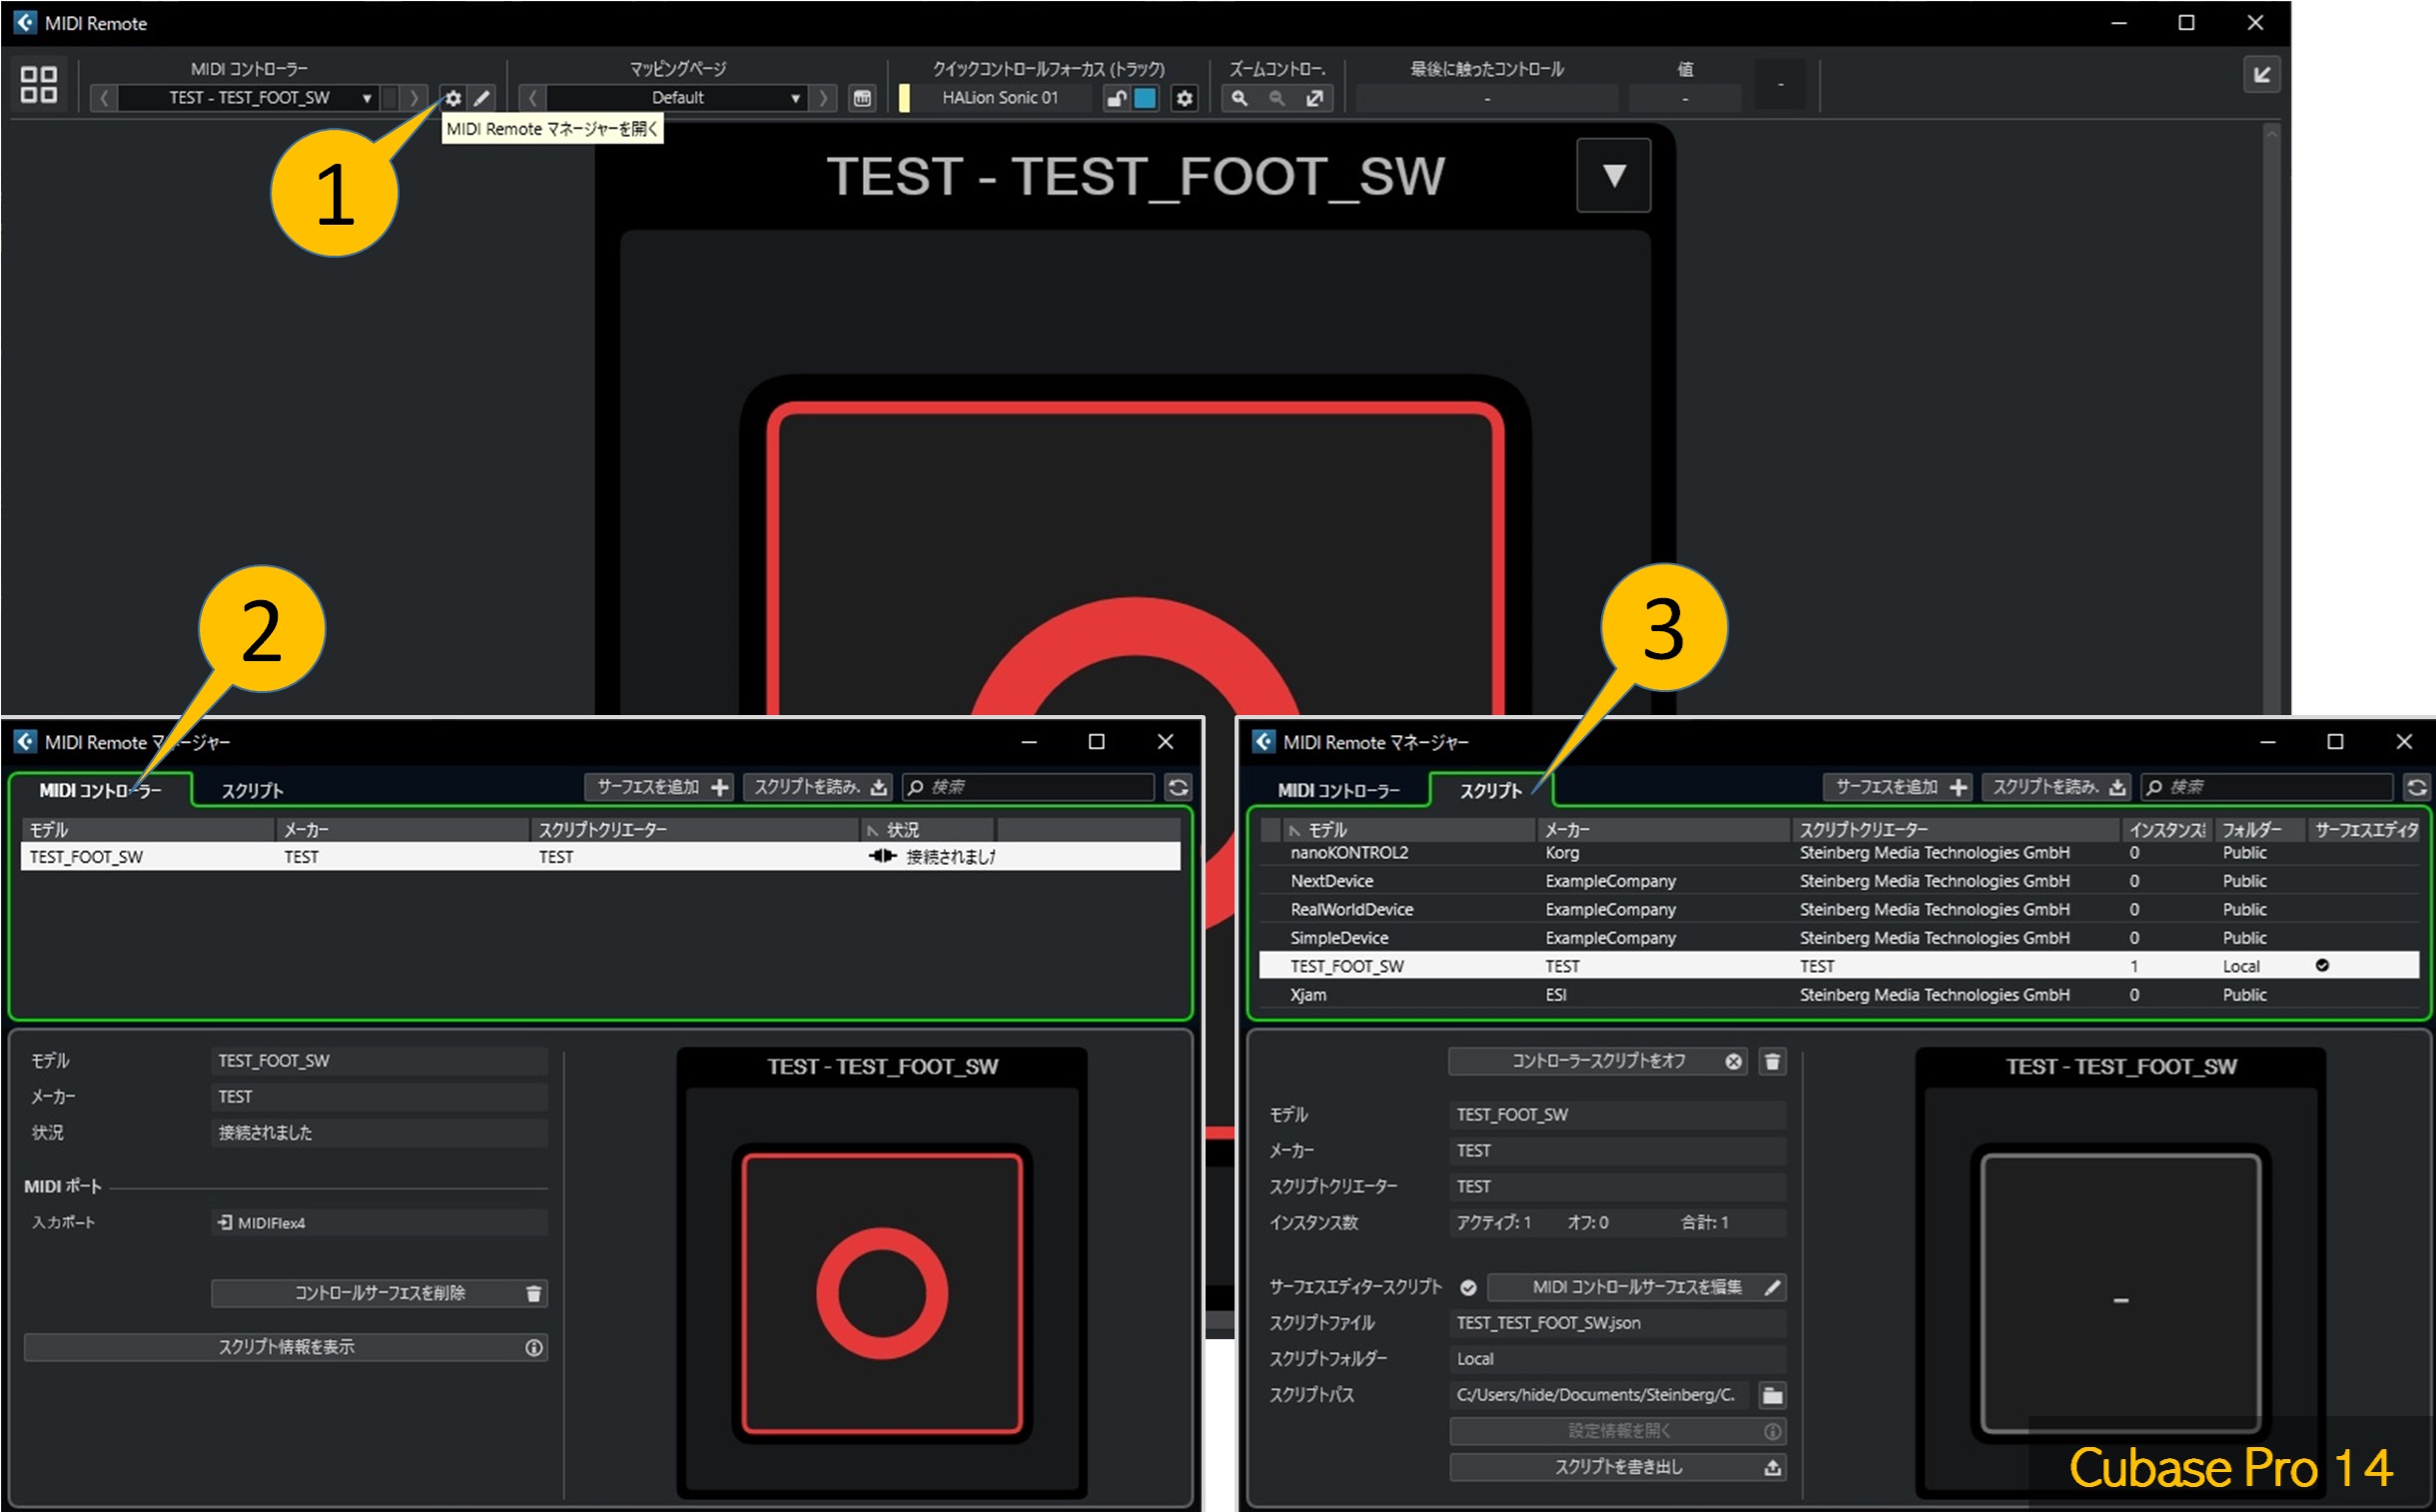Sort scripts by フォルダー column header

2258,830
